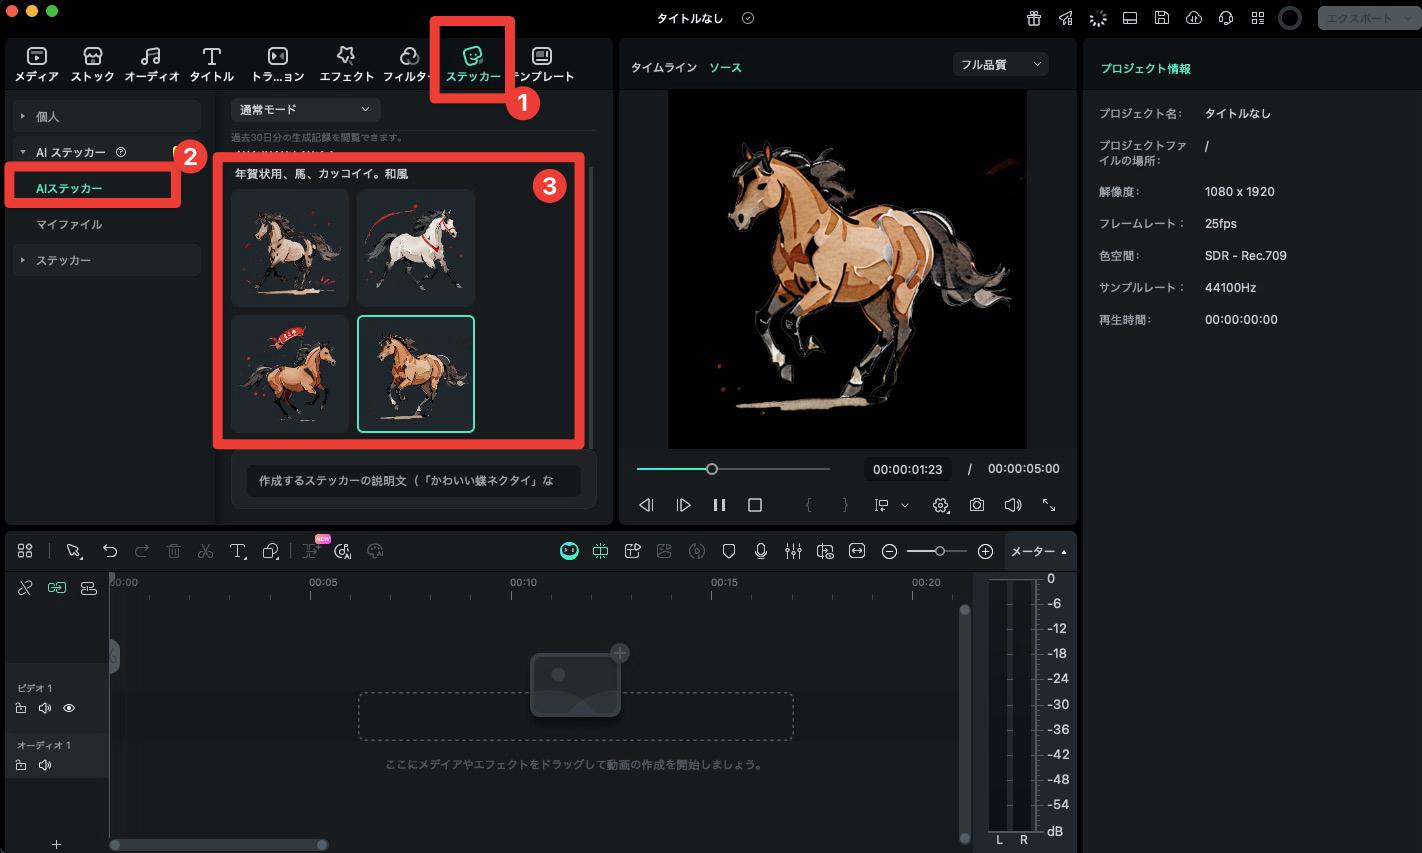Screen dimensions: 1422x853
Task: Switch to the タイムライン preview tab
Action: (663, 67)
